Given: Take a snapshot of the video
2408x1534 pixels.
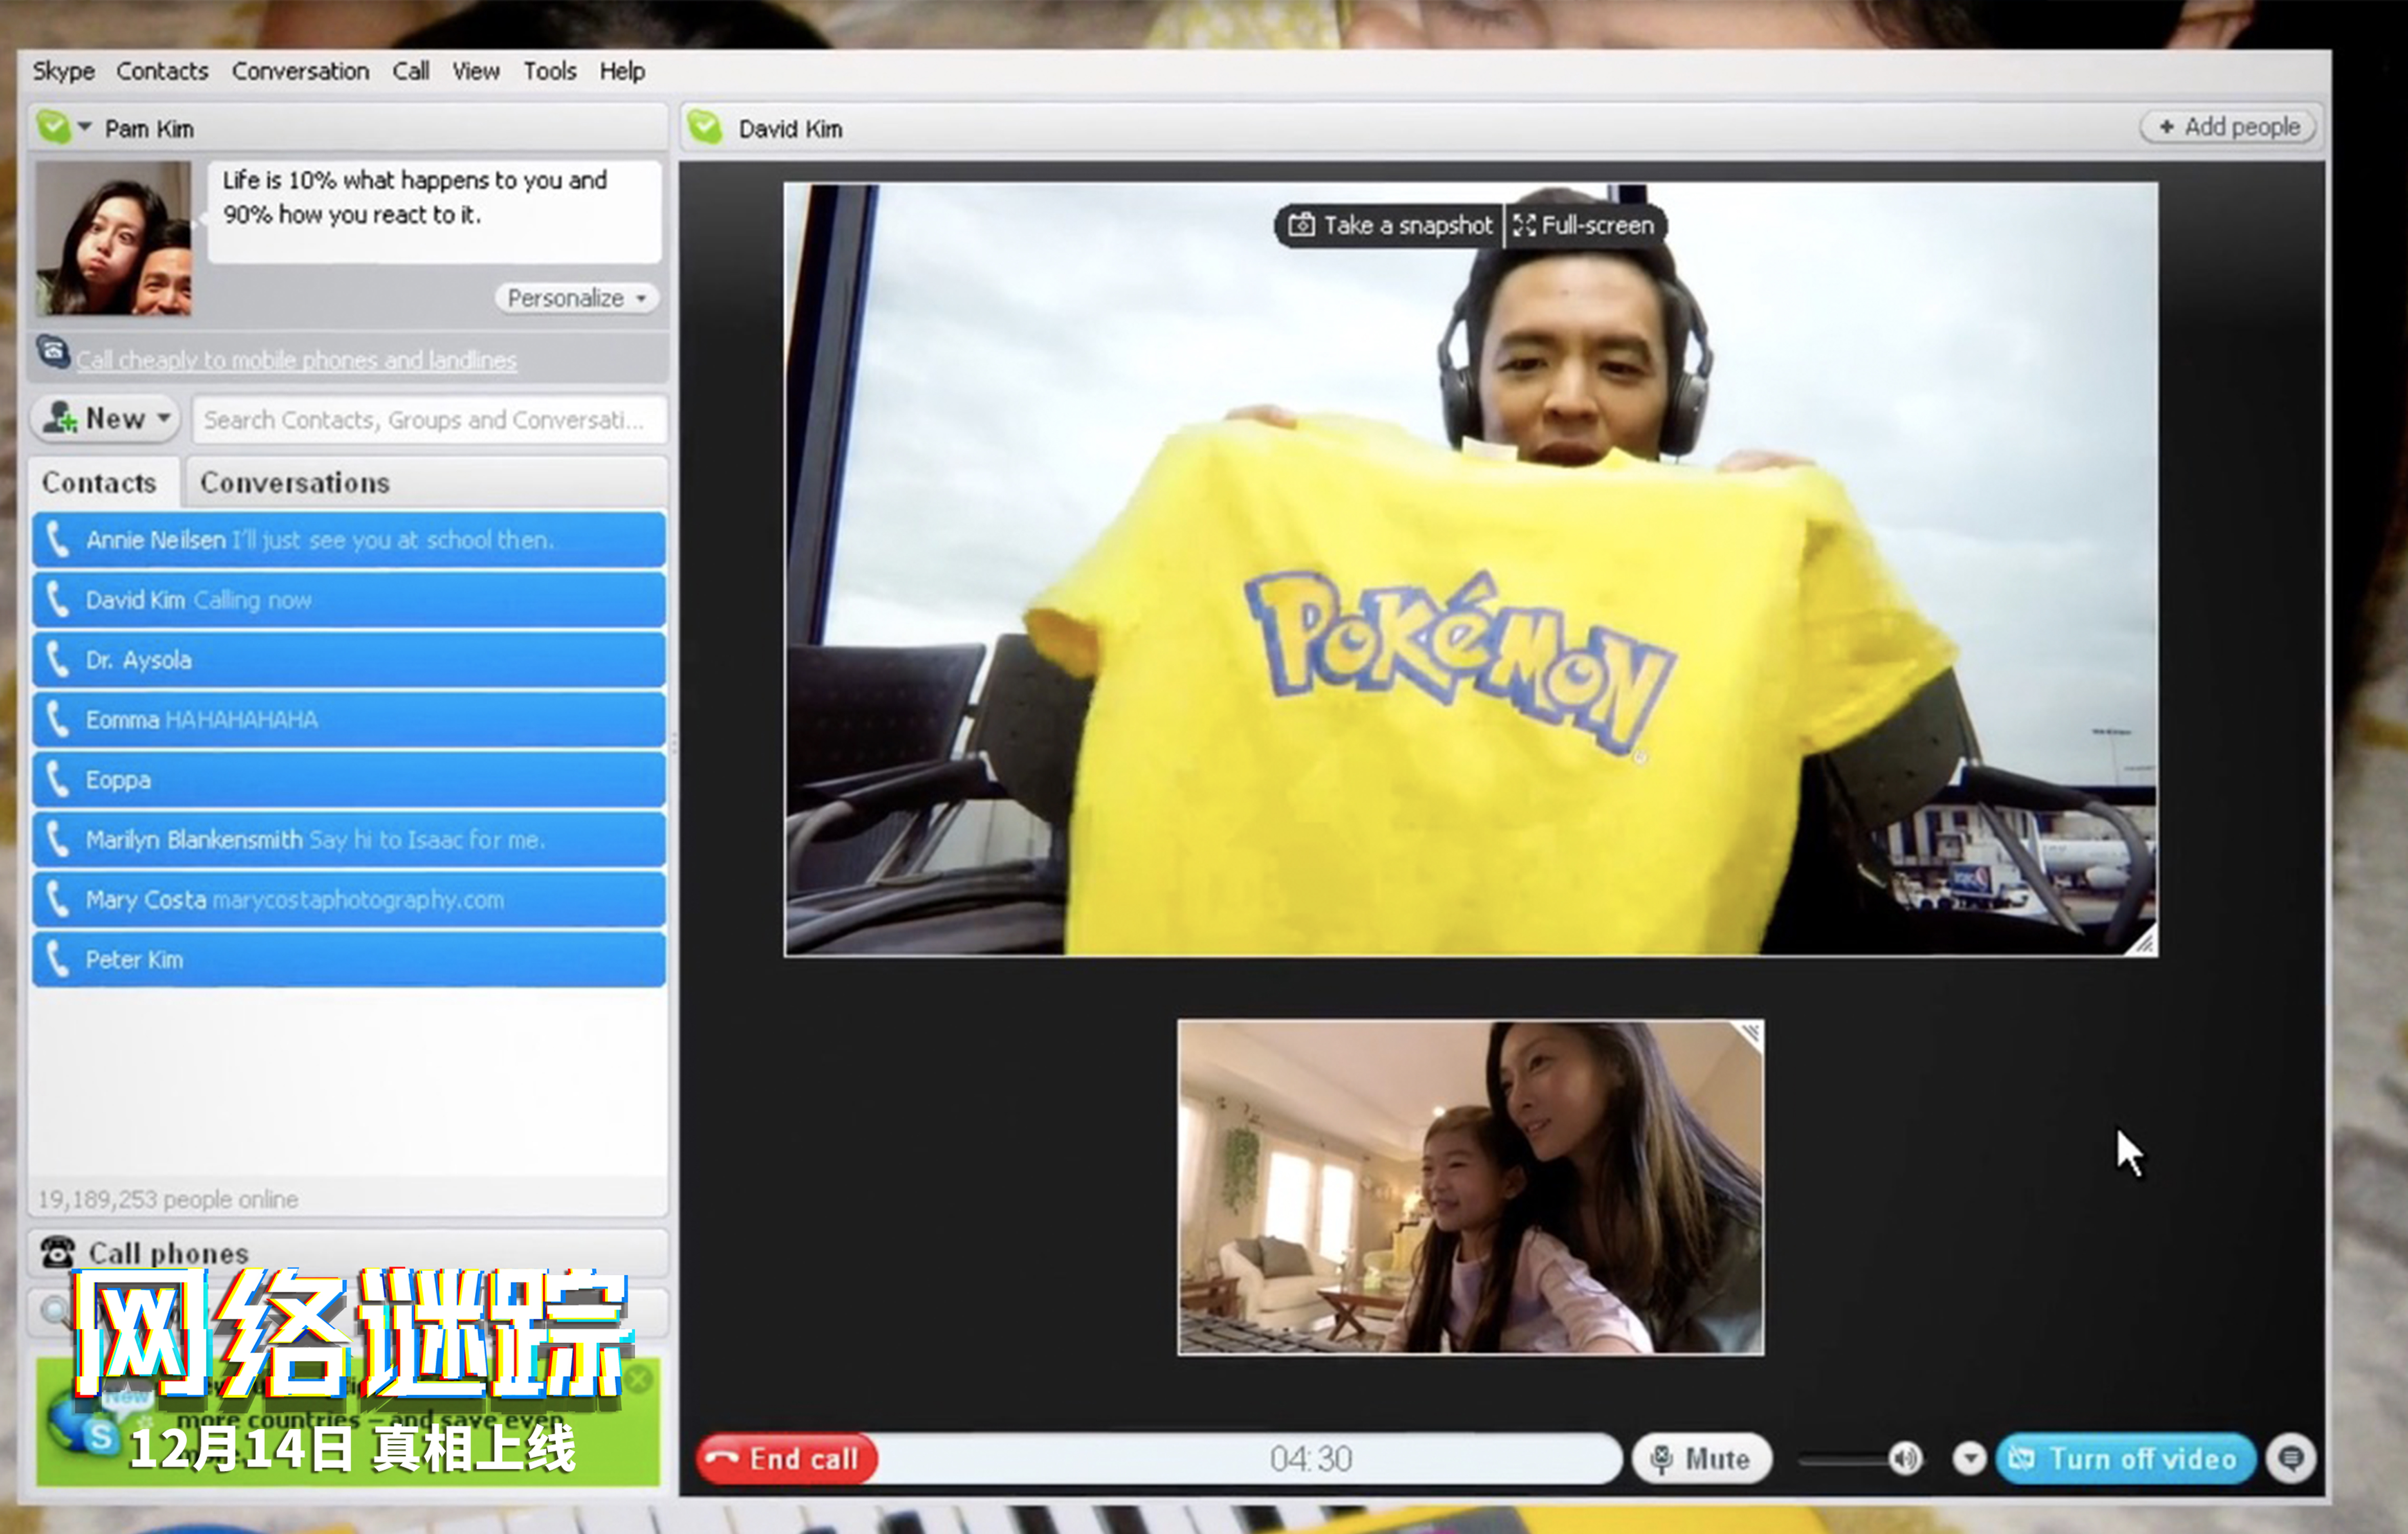Looking at the screenshot, I should click(x=1390, y=225).
